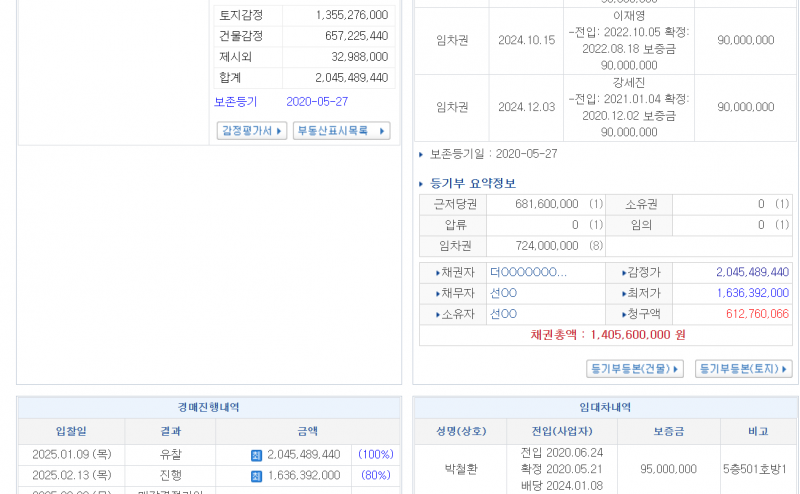Open the 감정평가서 appraisal report button
This screenshot has height=494, width=800.
tap(252, 131)
